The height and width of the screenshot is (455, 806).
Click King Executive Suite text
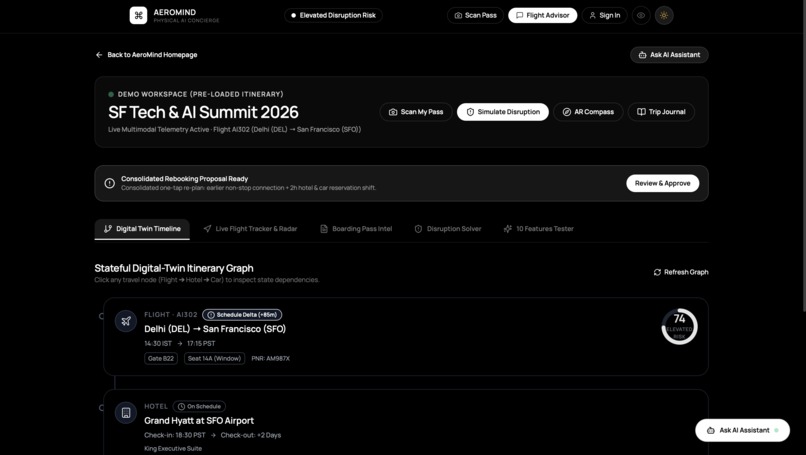pyautogui.click(x=173, y=448)
